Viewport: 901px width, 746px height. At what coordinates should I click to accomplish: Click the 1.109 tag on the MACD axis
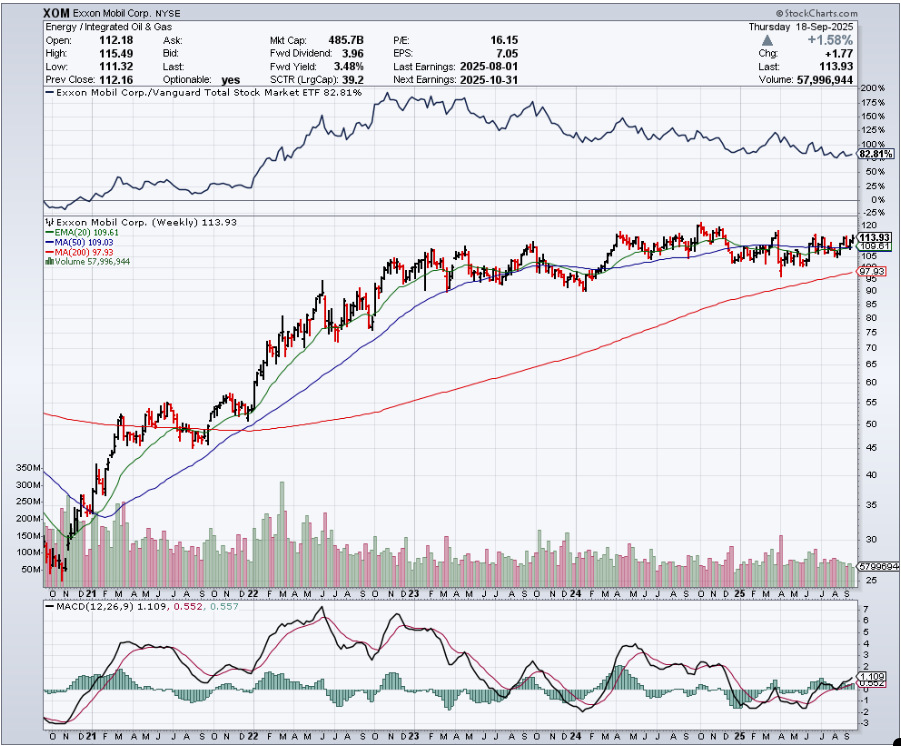872,676
